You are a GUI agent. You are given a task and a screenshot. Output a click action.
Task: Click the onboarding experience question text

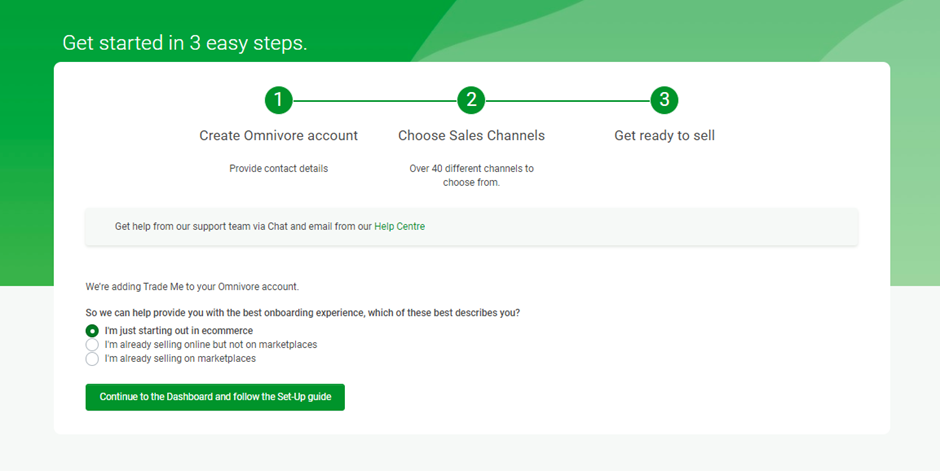click(x=303, y=313)
